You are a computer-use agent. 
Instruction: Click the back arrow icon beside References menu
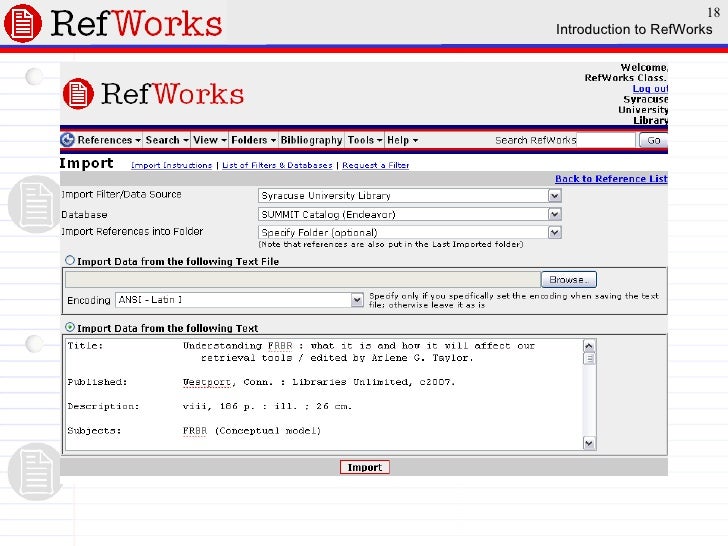68,141
